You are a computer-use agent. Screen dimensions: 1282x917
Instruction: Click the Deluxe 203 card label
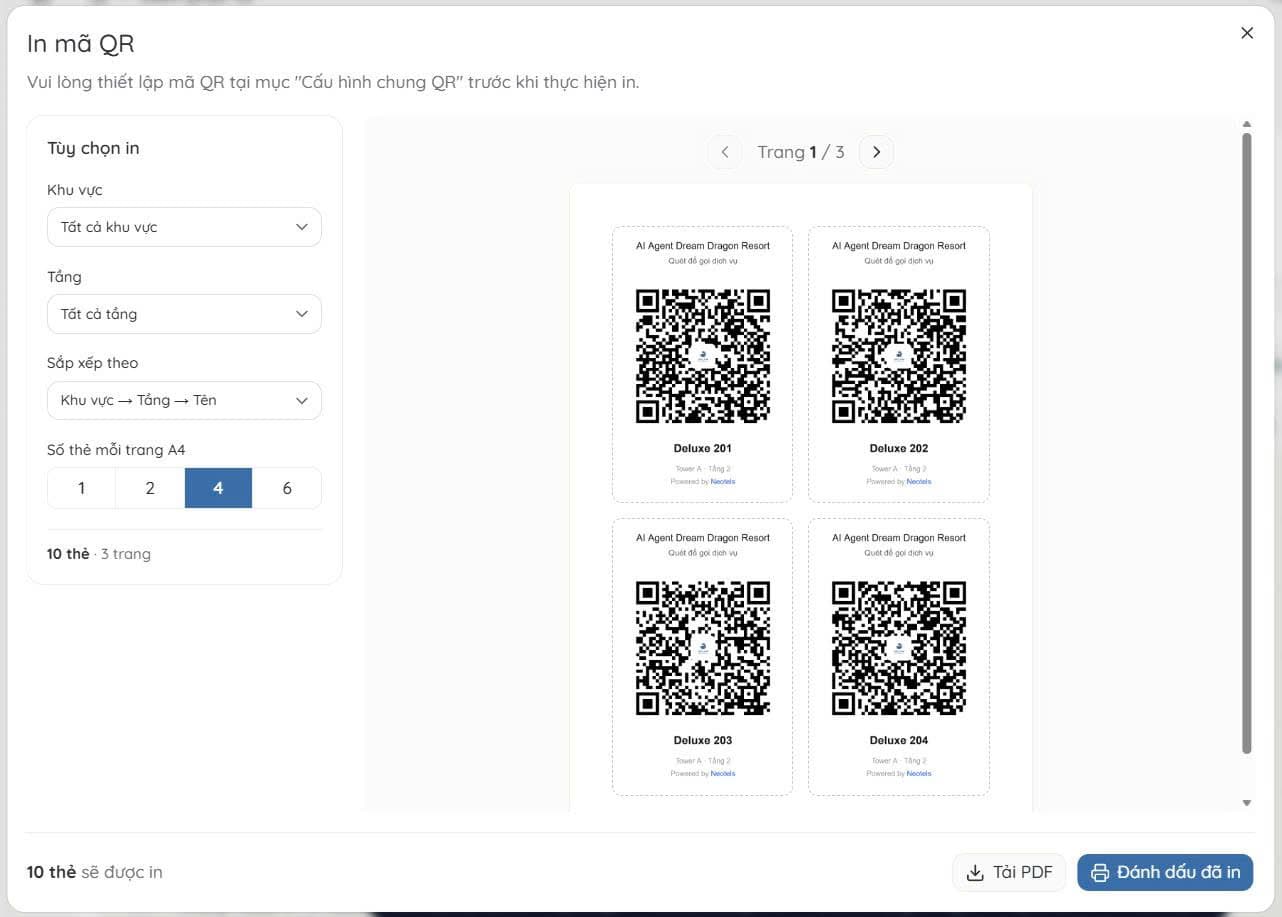pos(703,740)
